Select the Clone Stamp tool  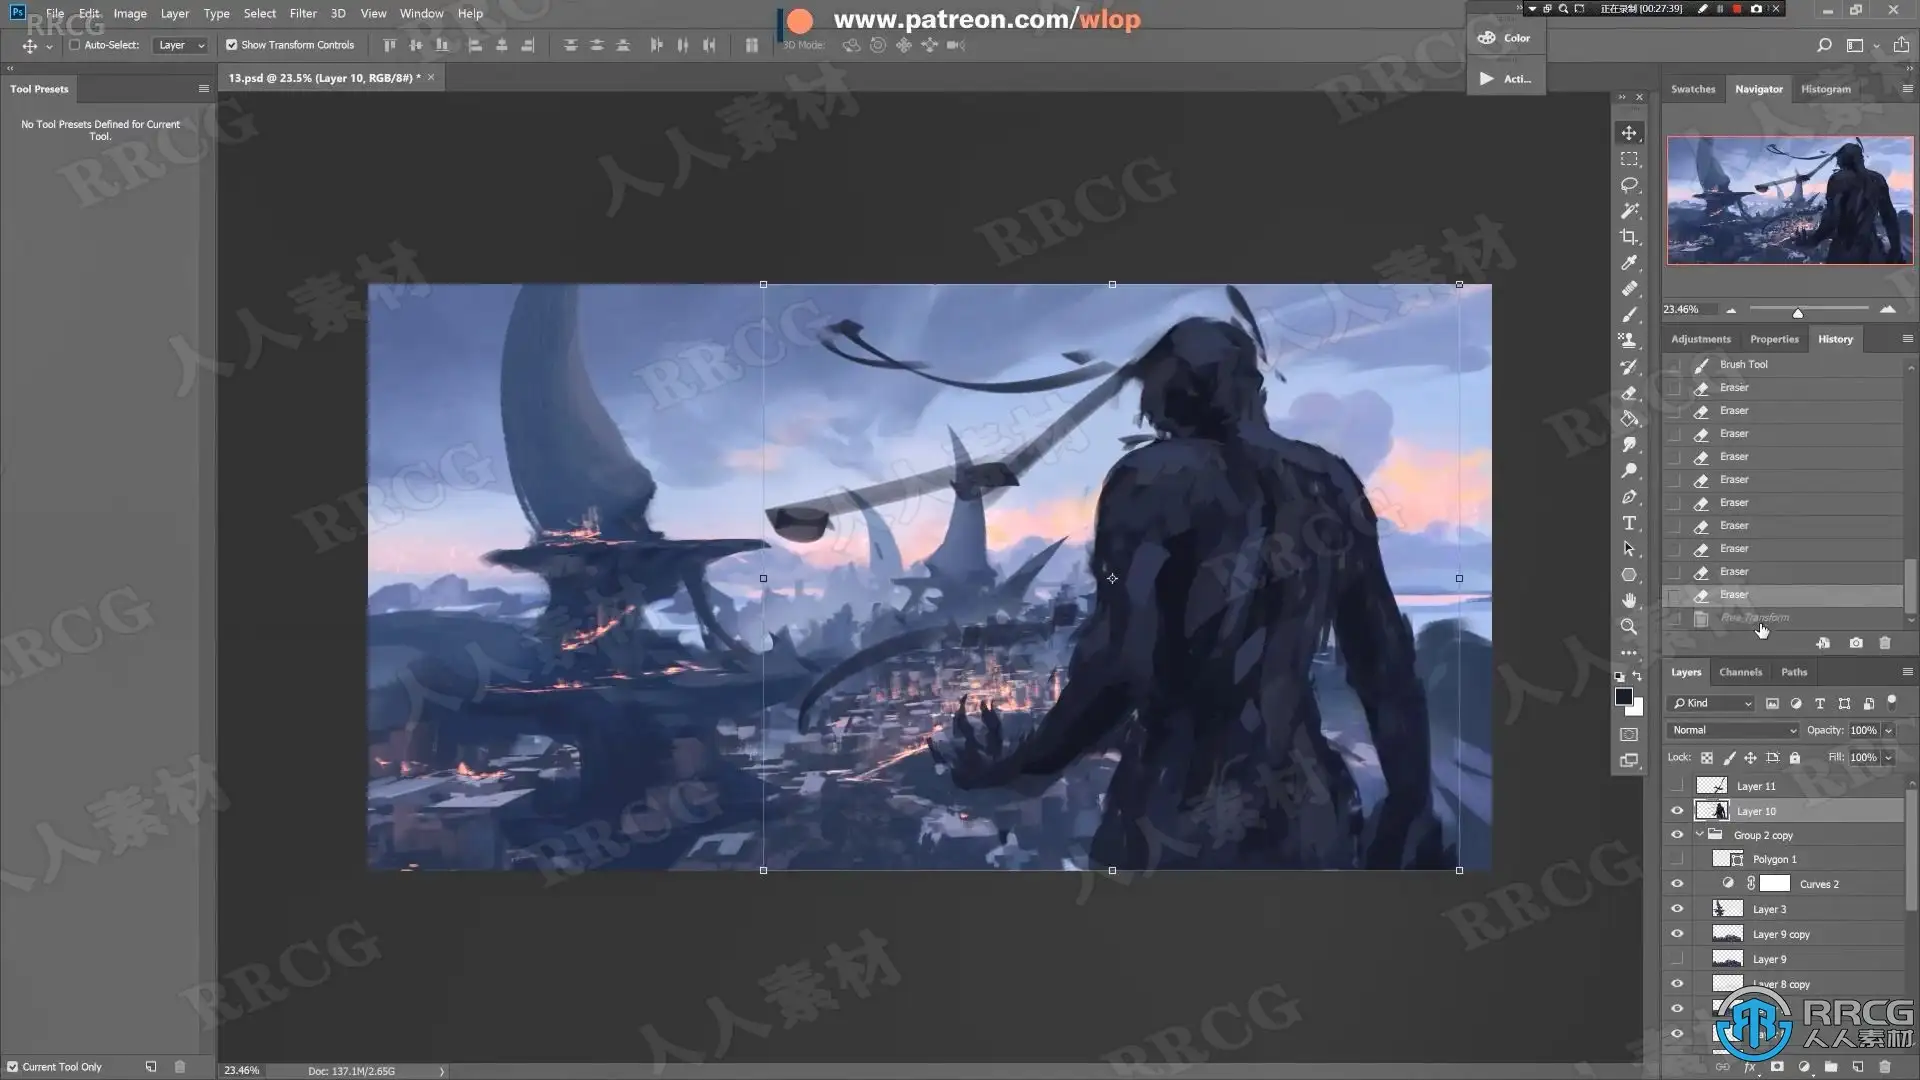pyautogui.click(x=1629, y=341)
